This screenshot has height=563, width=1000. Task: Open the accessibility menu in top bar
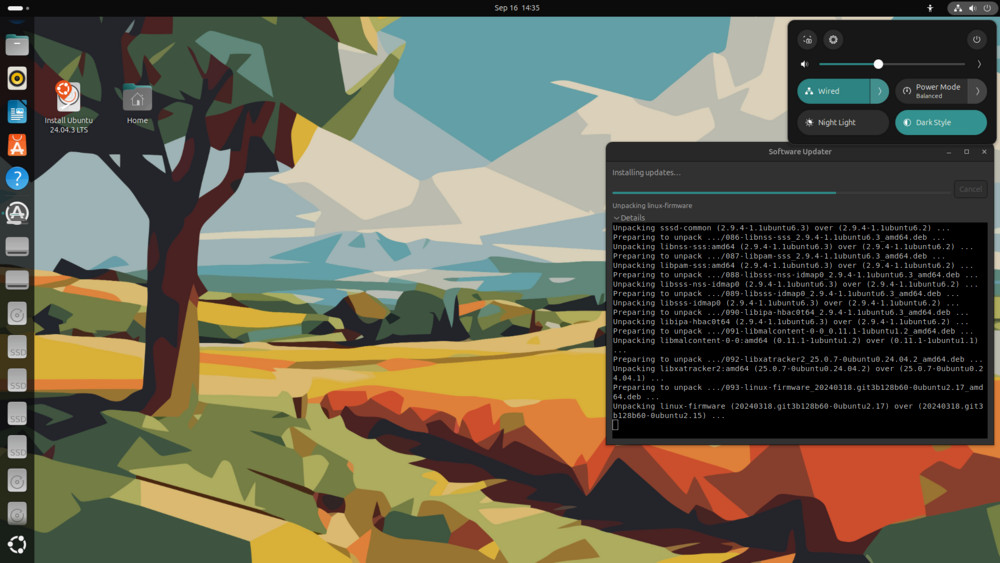pyautogui.click(x=930, y=8)
